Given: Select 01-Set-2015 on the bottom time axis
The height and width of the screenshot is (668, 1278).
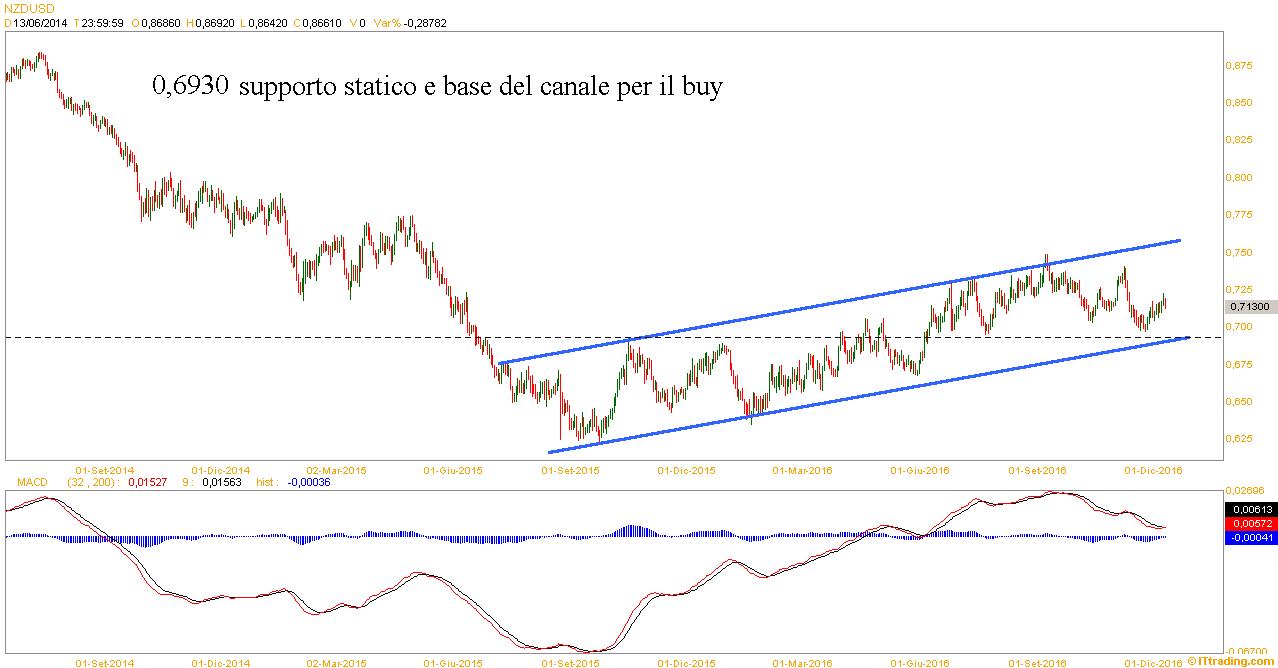Looking at the screenshot, I should [570, 662].
